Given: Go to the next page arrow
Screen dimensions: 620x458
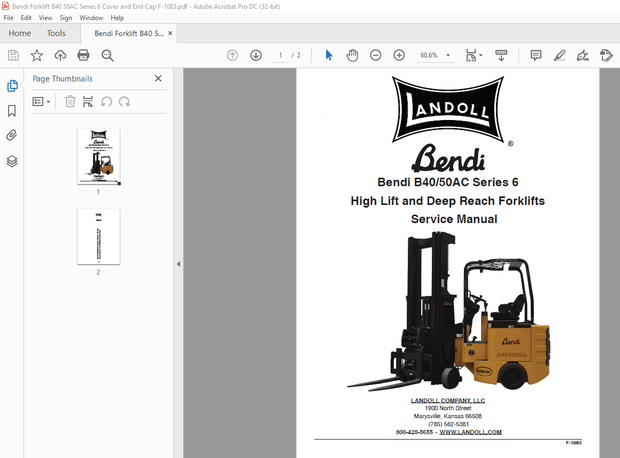Looking at the screenshot, I should [256, 55].
